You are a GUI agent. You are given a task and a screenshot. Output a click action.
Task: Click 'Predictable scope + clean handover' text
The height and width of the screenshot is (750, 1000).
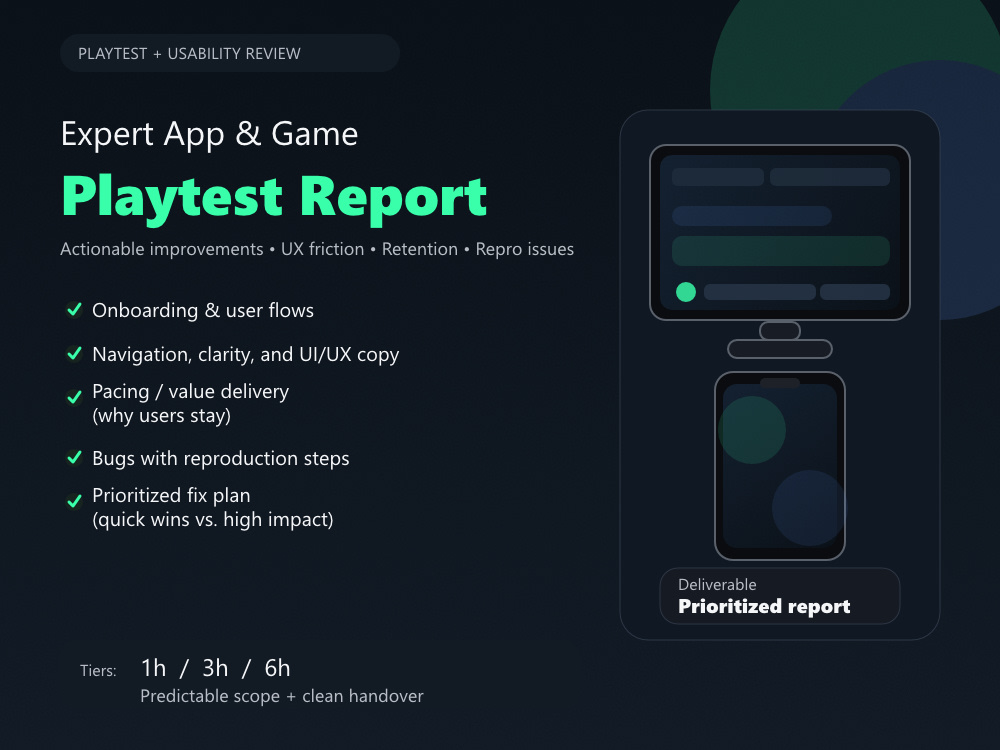pos(282,696)
